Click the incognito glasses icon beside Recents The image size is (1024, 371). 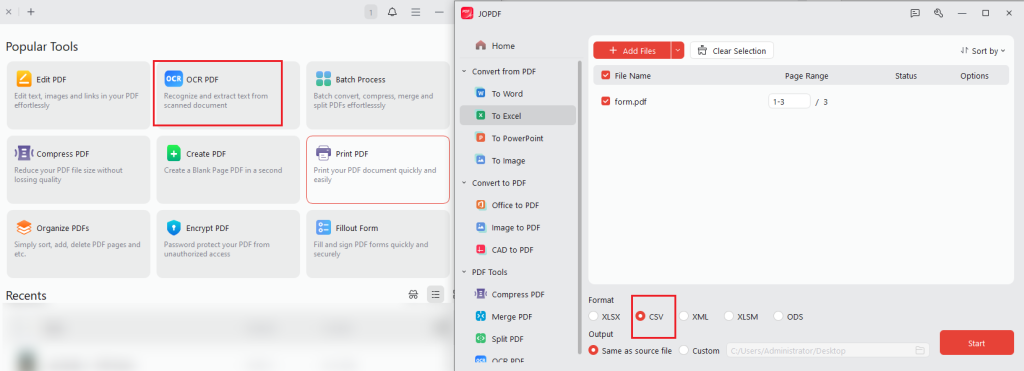pos(413,295)
